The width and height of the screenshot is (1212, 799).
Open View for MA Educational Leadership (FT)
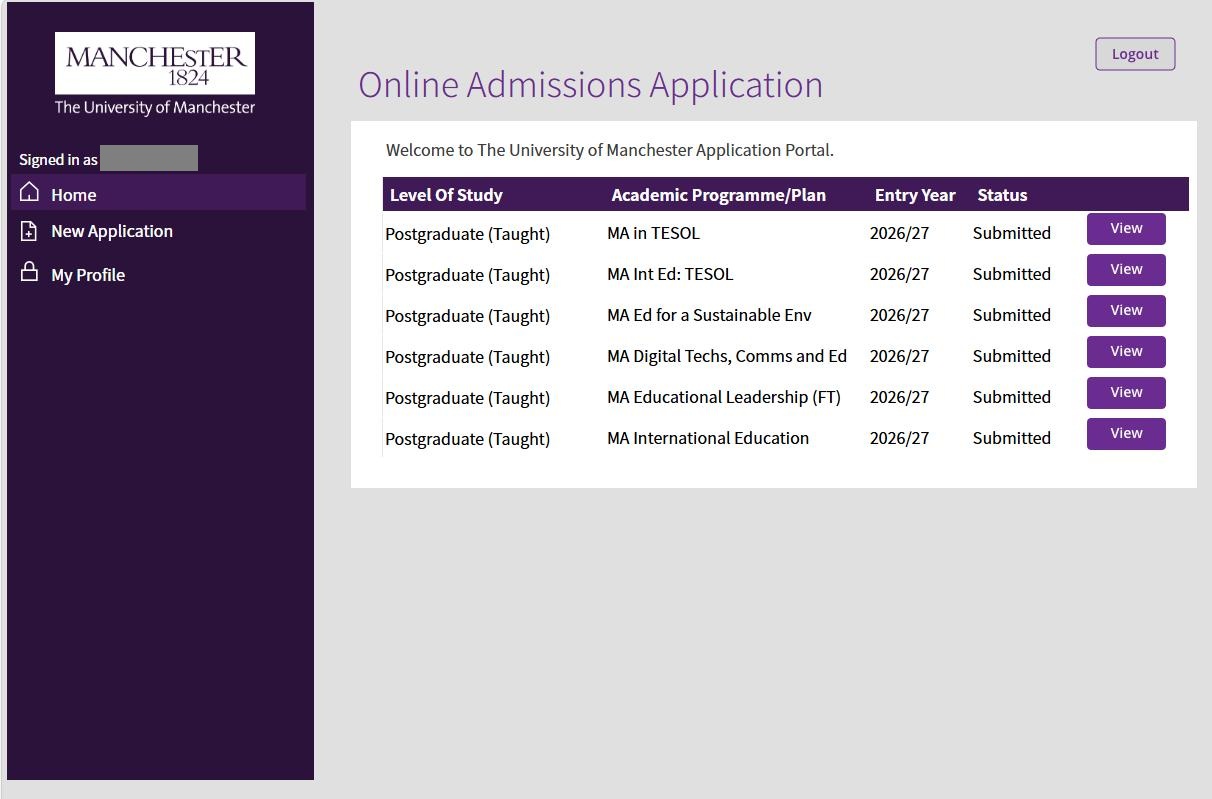click(1125, 393)
